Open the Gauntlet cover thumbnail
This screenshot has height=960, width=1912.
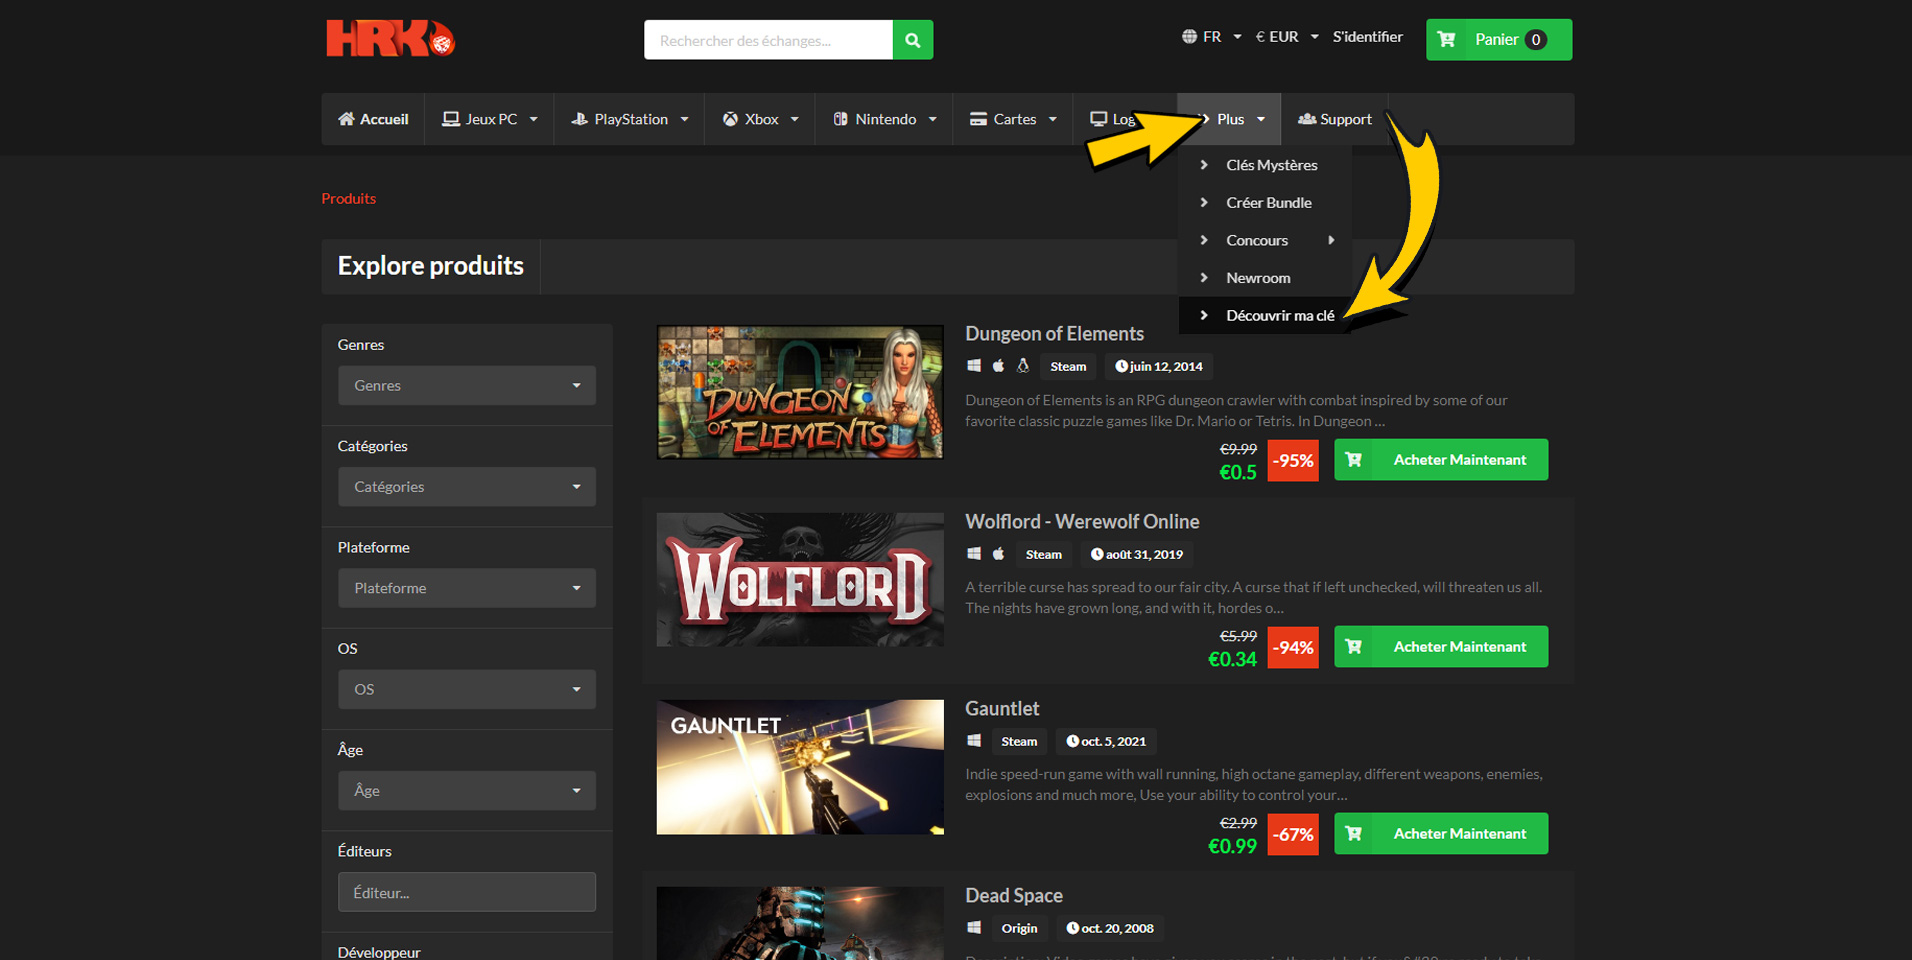pos(800,767)
